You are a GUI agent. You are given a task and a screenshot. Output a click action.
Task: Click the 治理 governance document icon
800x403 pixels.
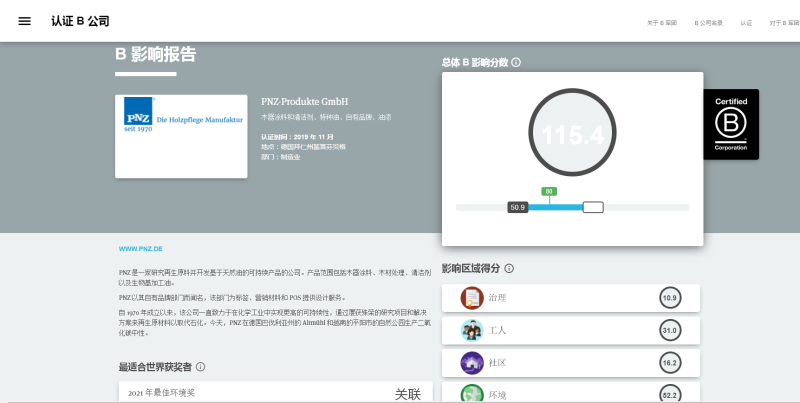(x=472, y=298)
